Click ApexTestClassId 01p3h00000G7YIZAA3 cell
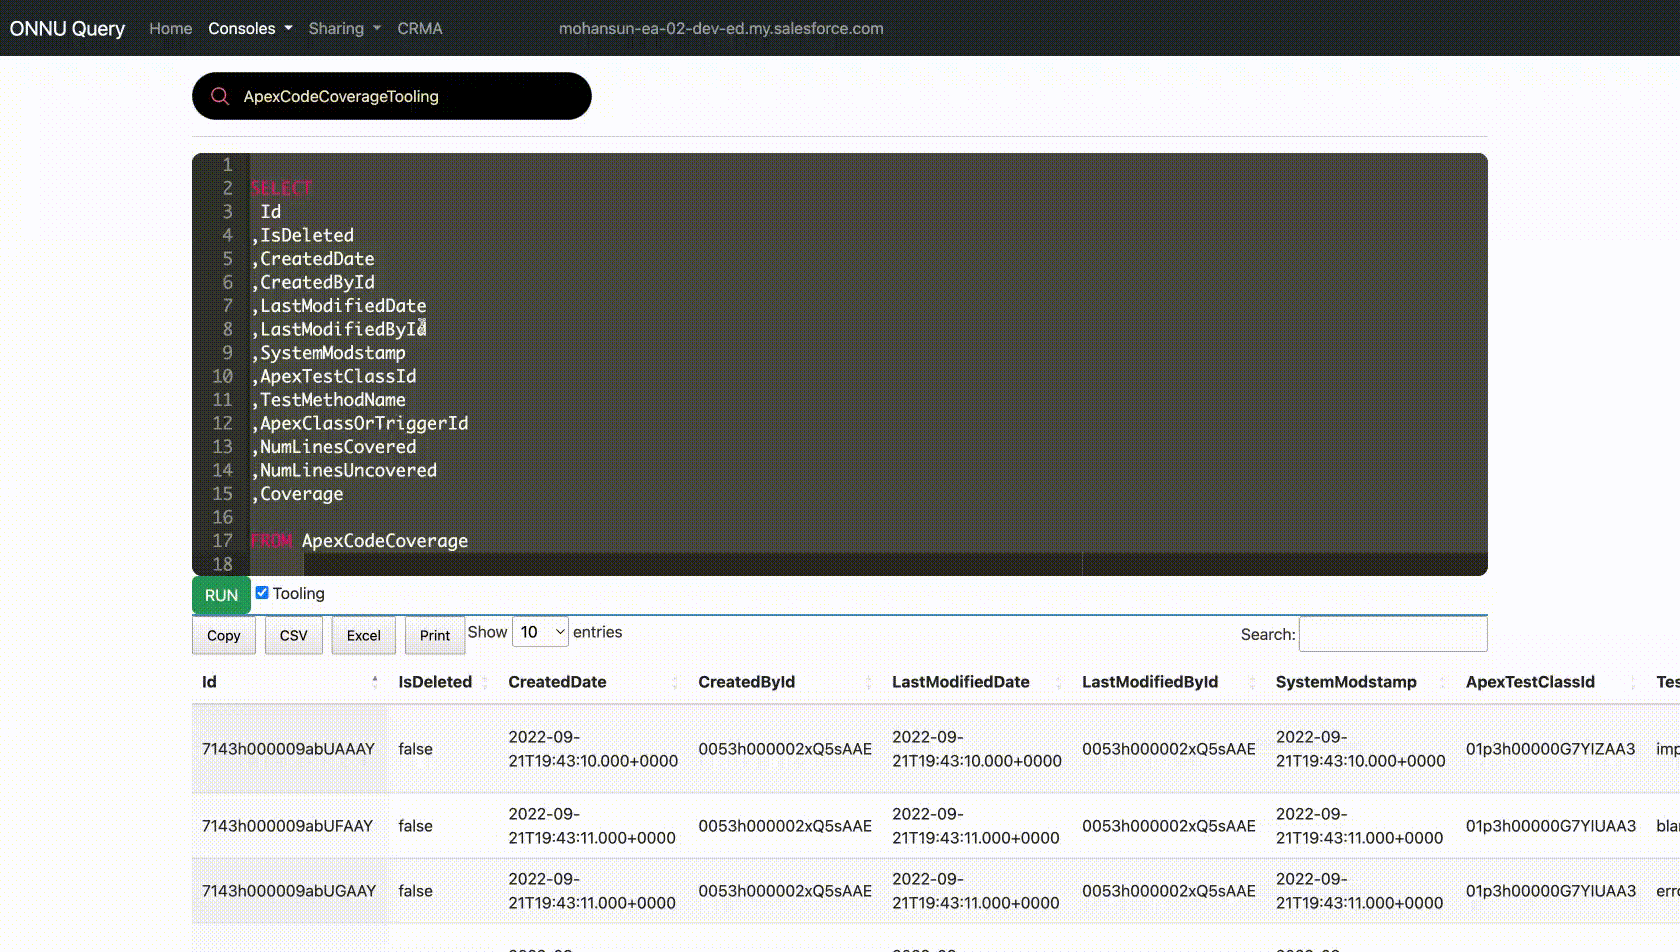This screenshot has width=1680, height=952. [x=1551, y=749]
